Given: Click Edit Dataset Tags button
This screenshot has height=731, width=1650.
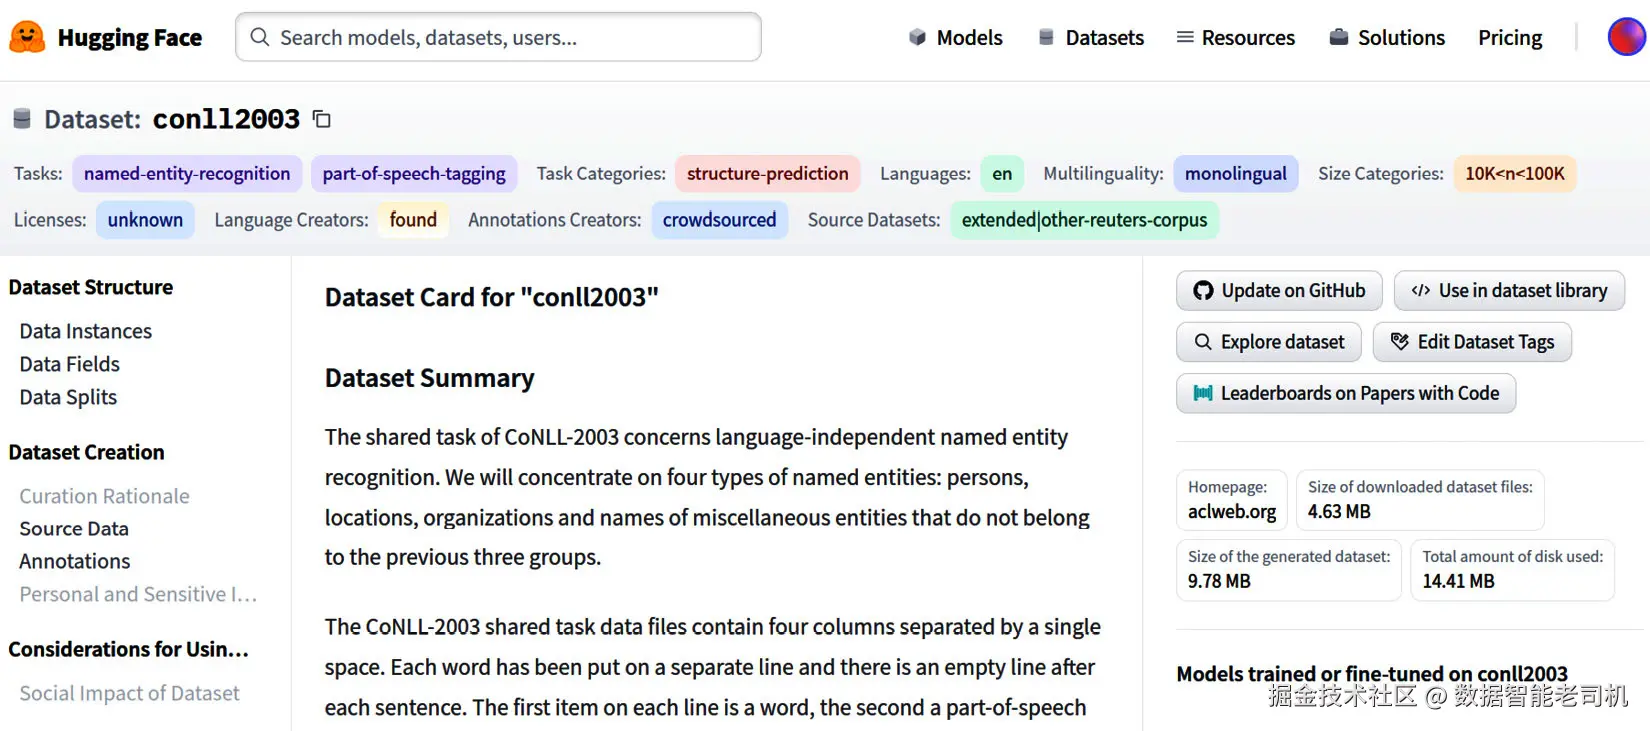Looking at the screenshot, I should point(1471,342).
